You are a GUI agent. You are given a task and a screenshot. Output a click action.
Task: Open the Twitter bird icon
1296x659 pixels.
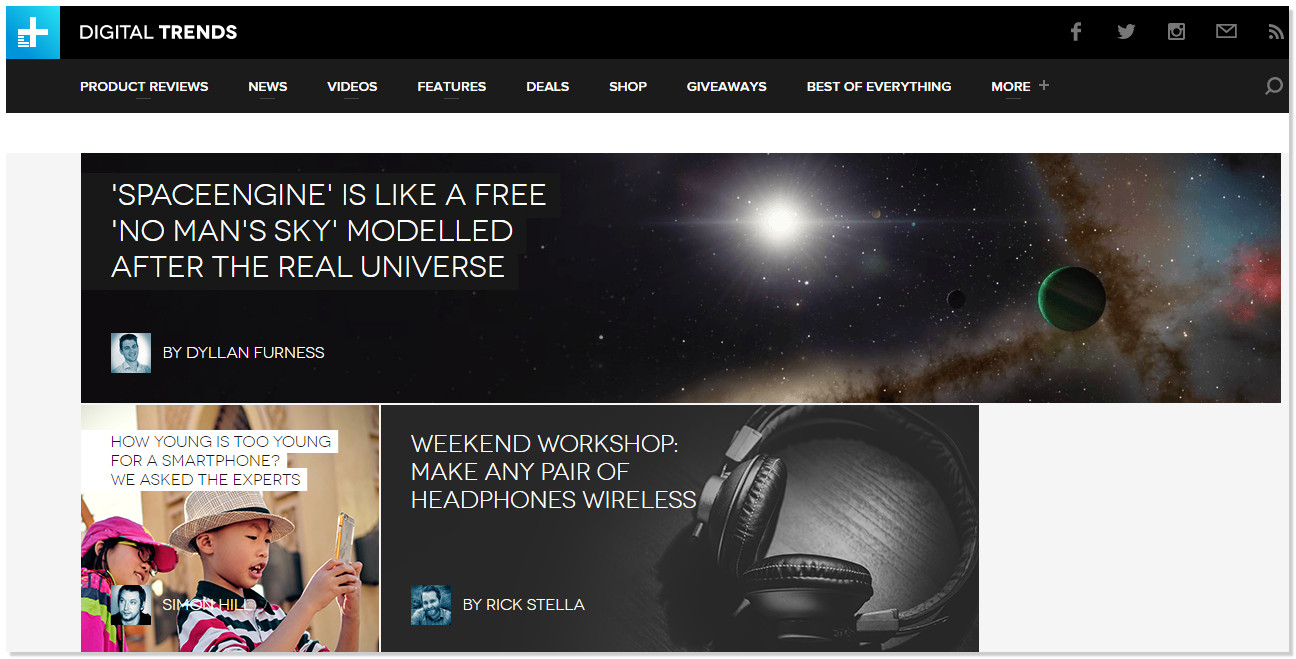pyautogui.click(x=1126, y=31)
